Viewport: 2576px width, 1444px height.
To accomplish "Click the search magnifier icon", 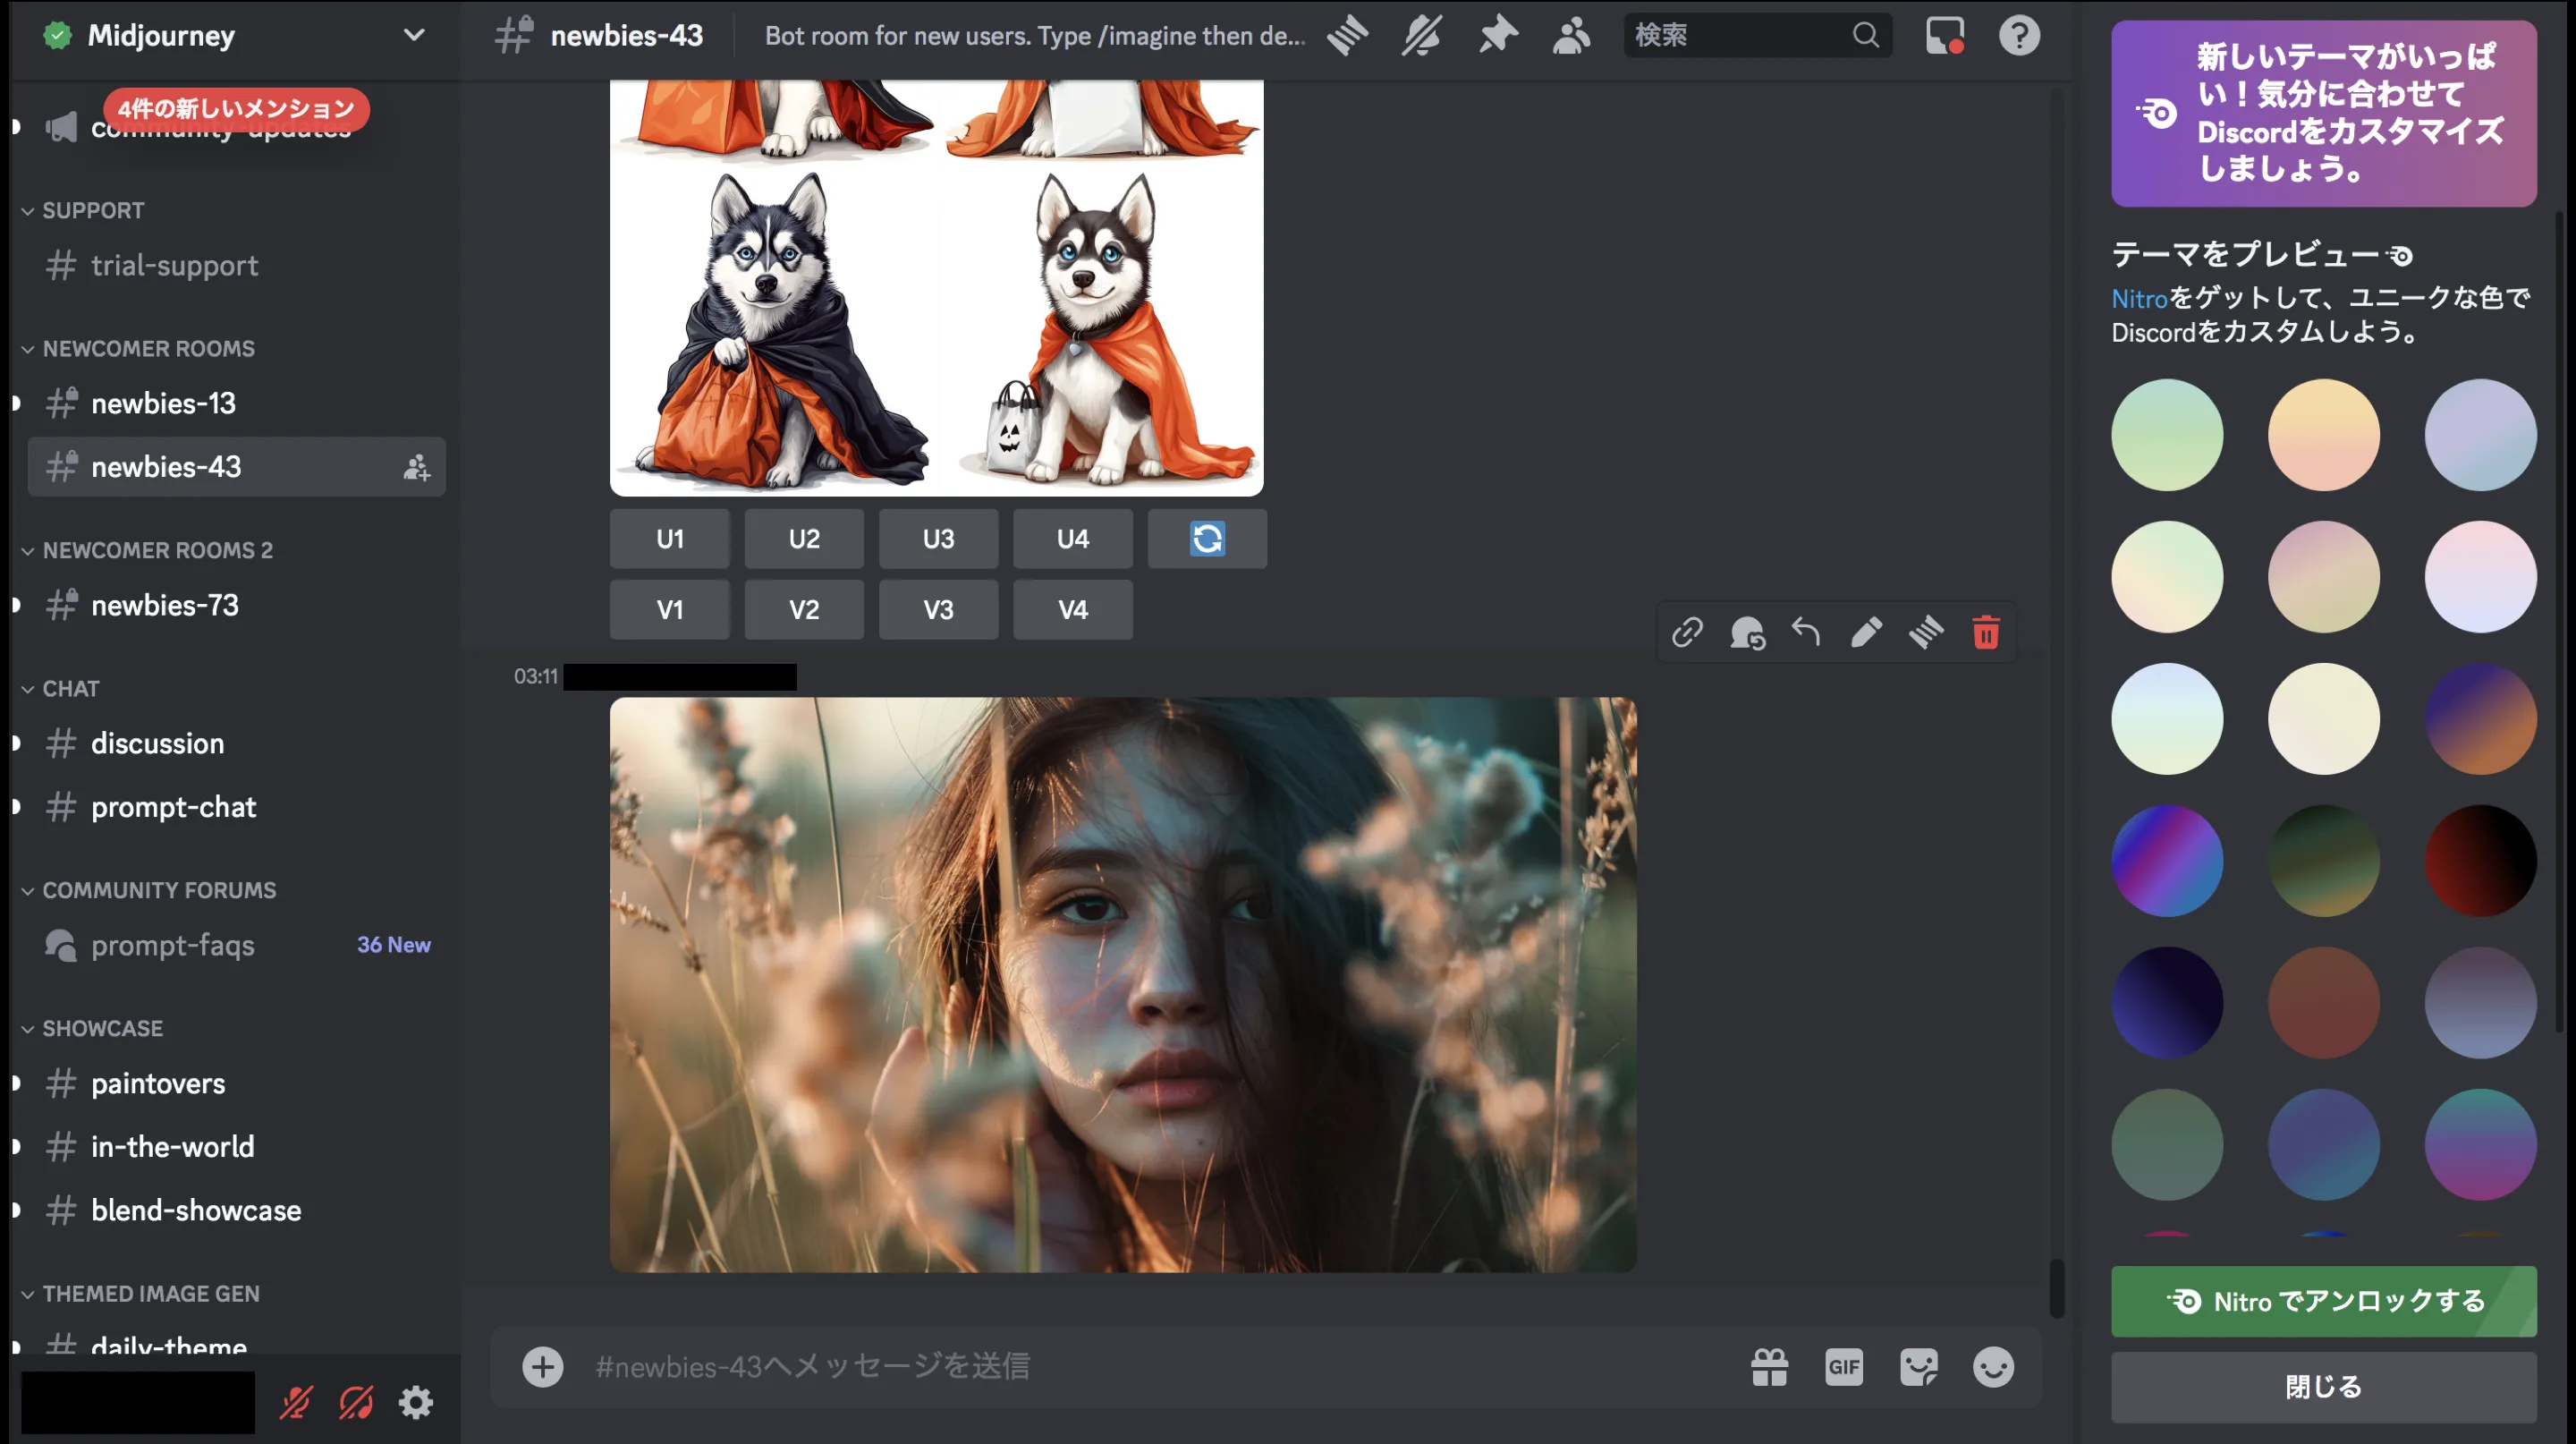I will (x=1865, y=35).
